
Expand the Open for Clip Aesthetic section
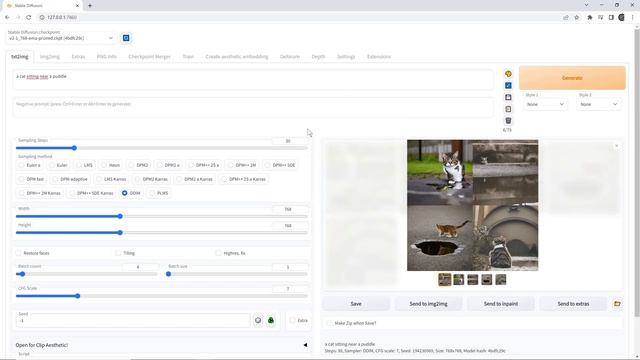161,345
